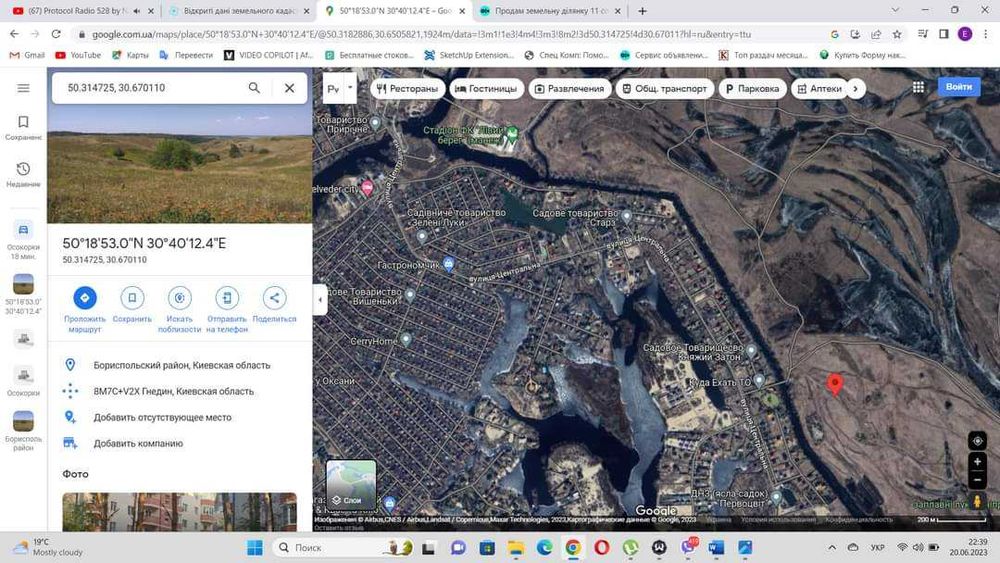The width and height of the screenshot is (1000, 563).
Task: Click the red location pin
Action: coord(834,384)
